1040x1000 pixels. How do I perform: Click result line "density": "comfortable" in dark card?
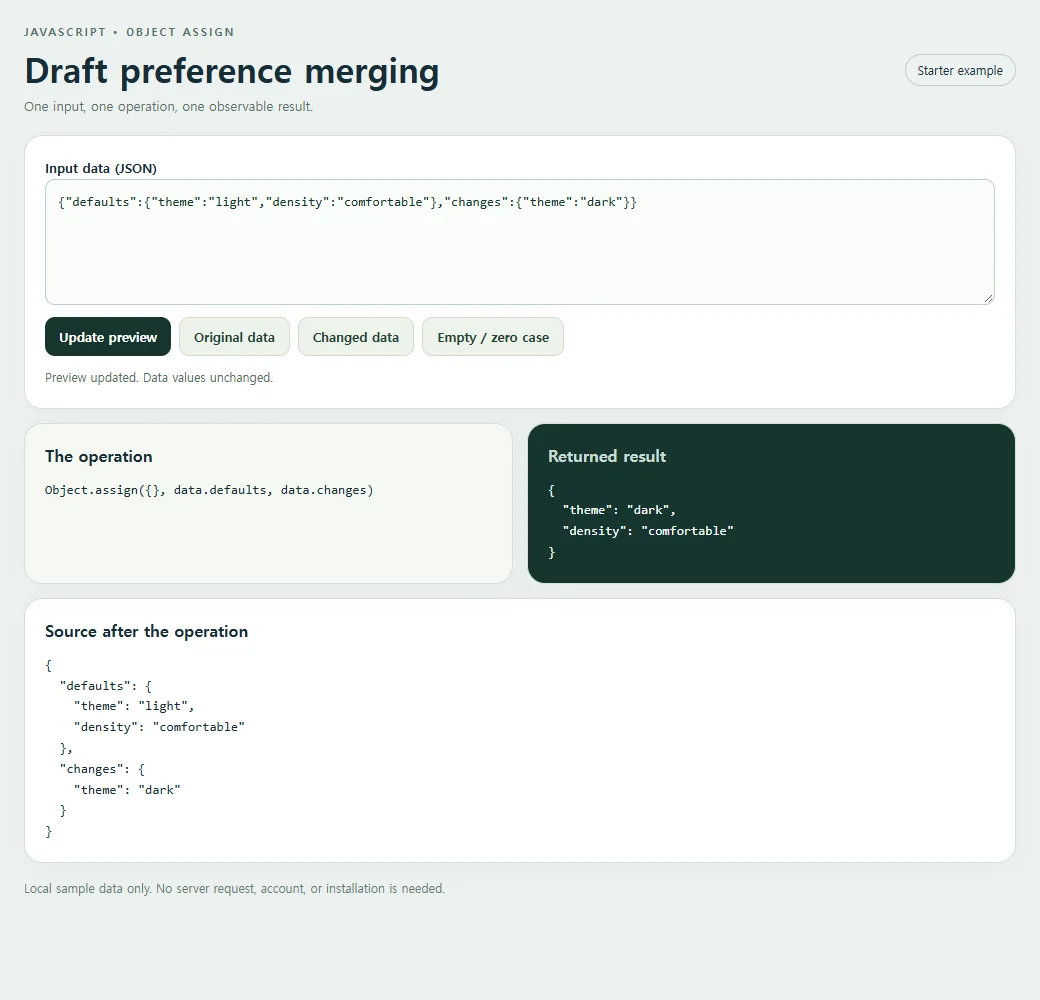pyautogui.click(x=648, y=531)
